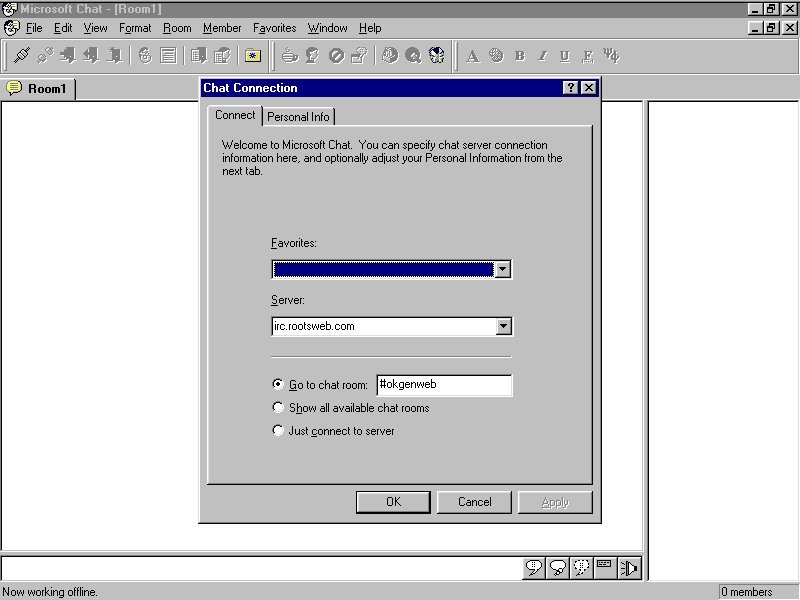The height and width of the screenshot is (600, 800).
Task: Open the Room menu
Action: (x=177, y=28)
